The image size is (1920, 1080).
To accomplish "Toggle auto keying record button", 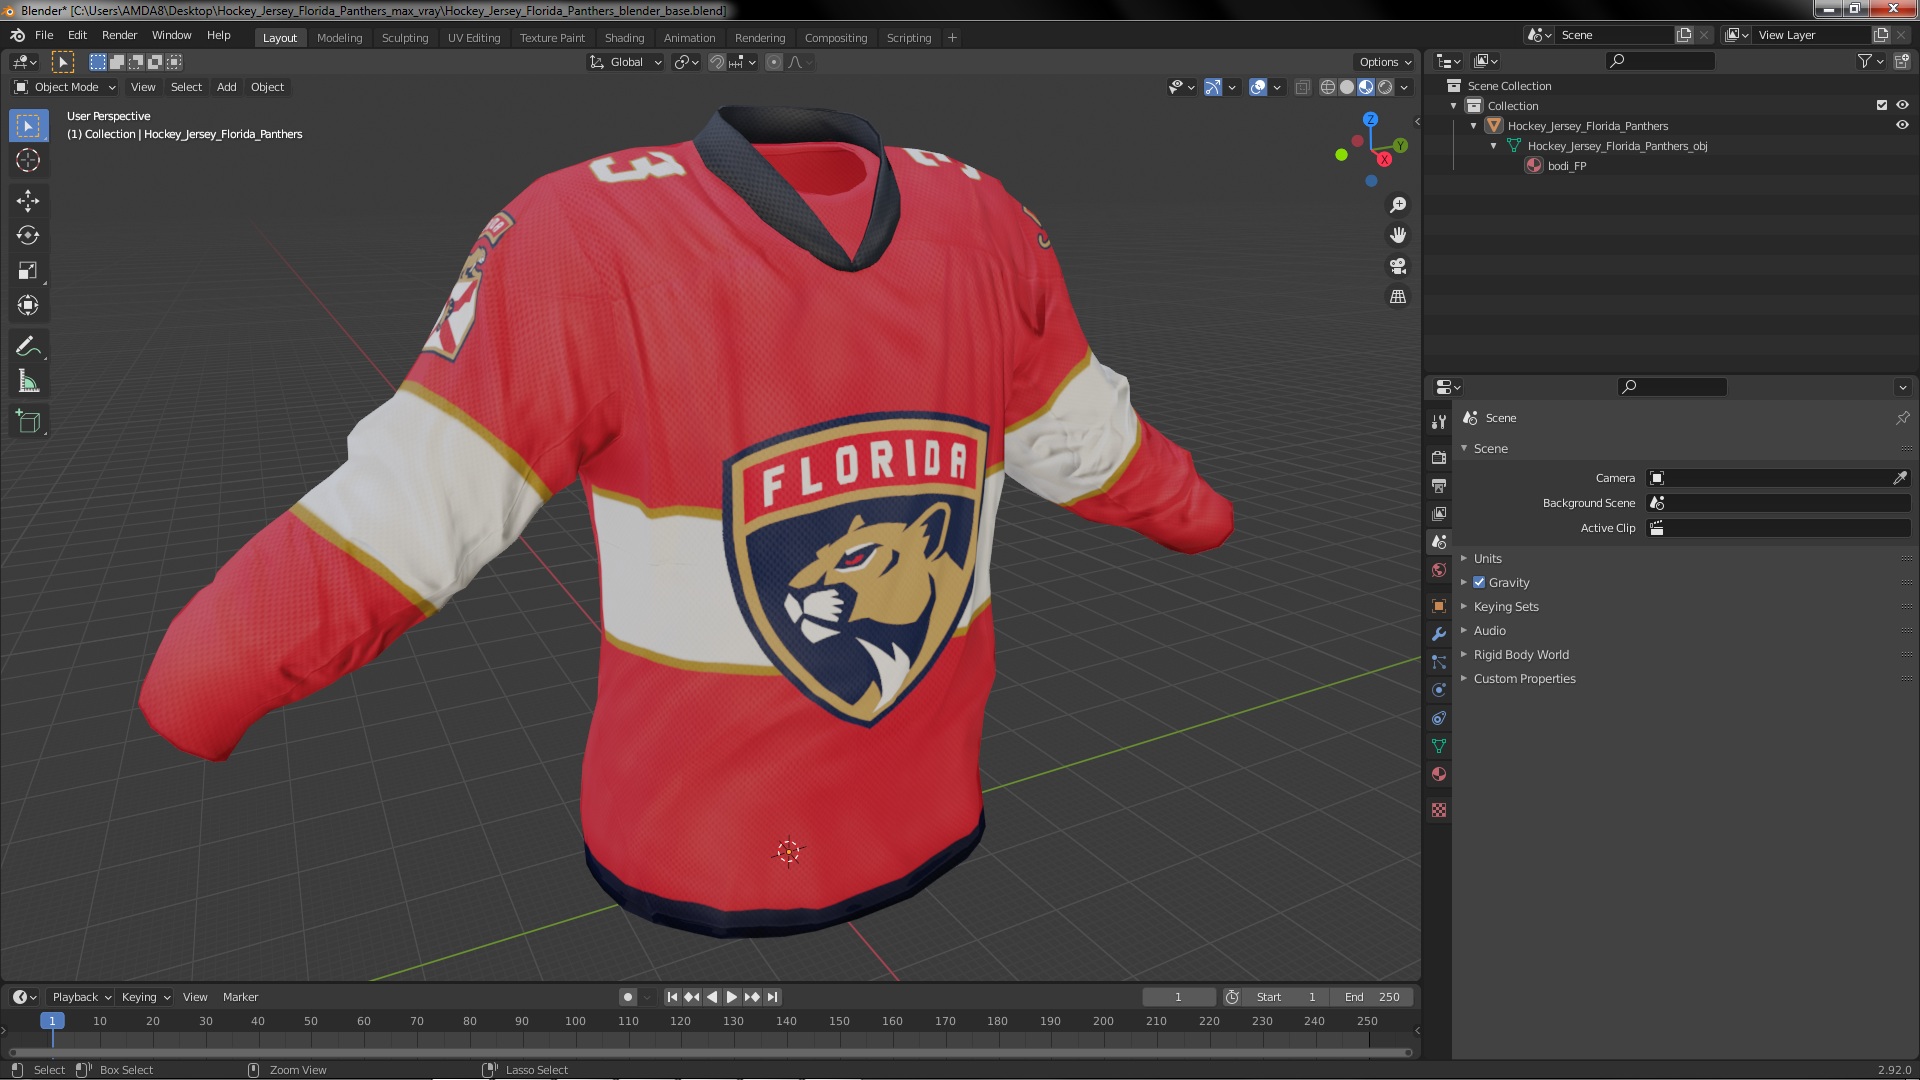I will (x=628, y=997).
